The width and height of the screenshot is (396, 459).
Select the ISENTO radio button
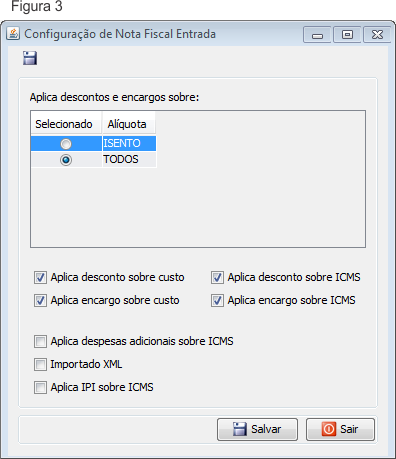click(66, 144)
